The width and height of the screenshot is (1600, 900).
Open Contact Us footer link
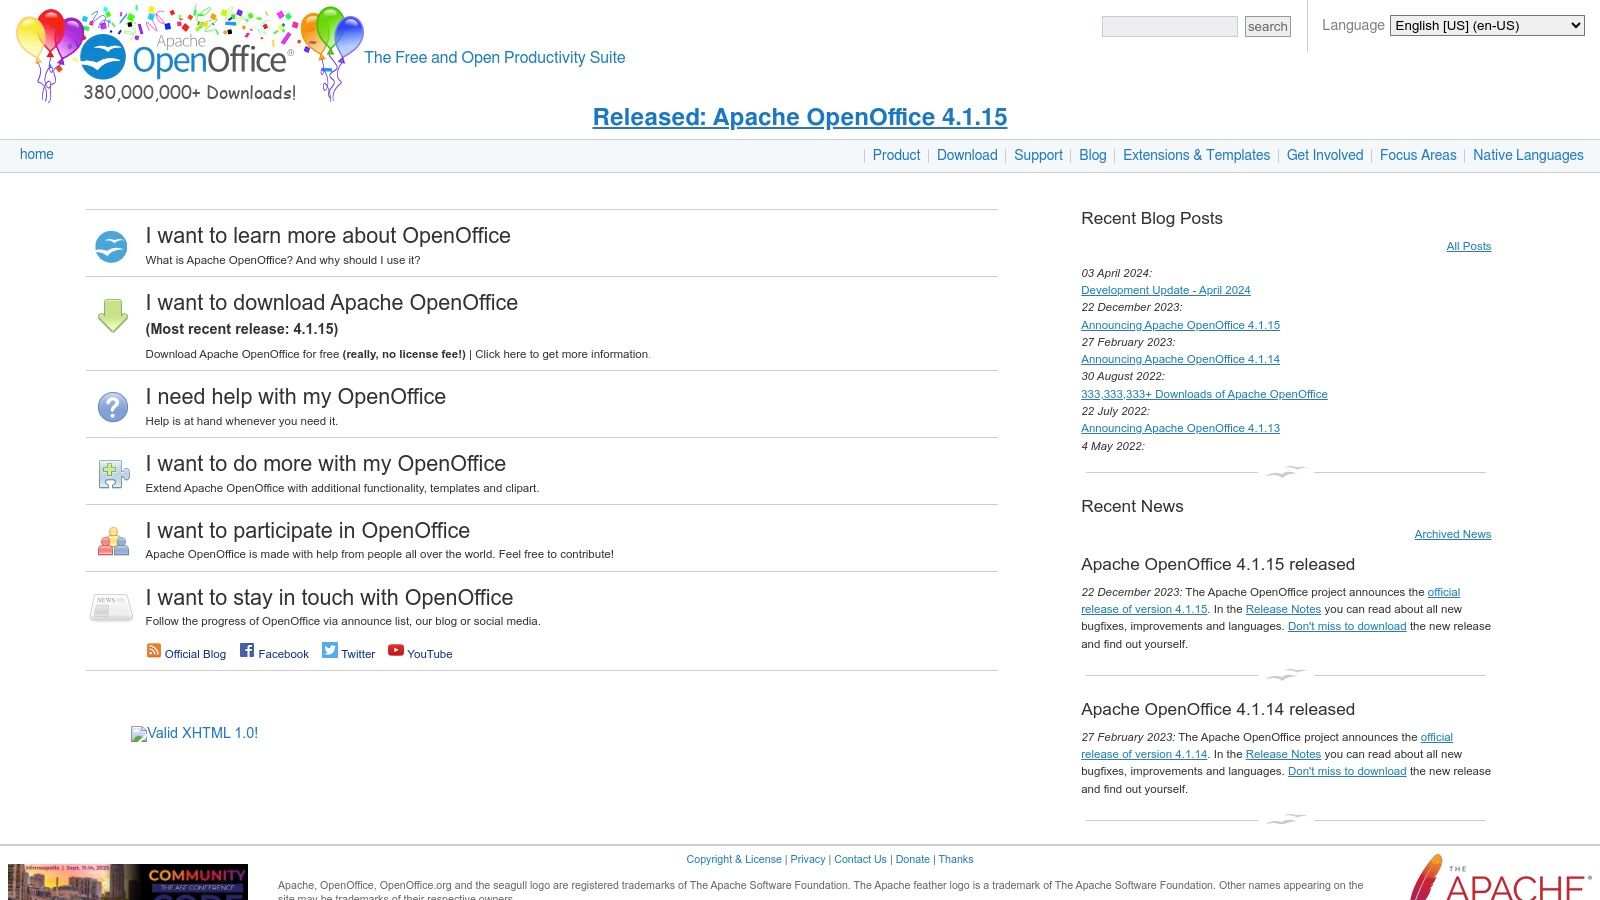click(860, 859)
